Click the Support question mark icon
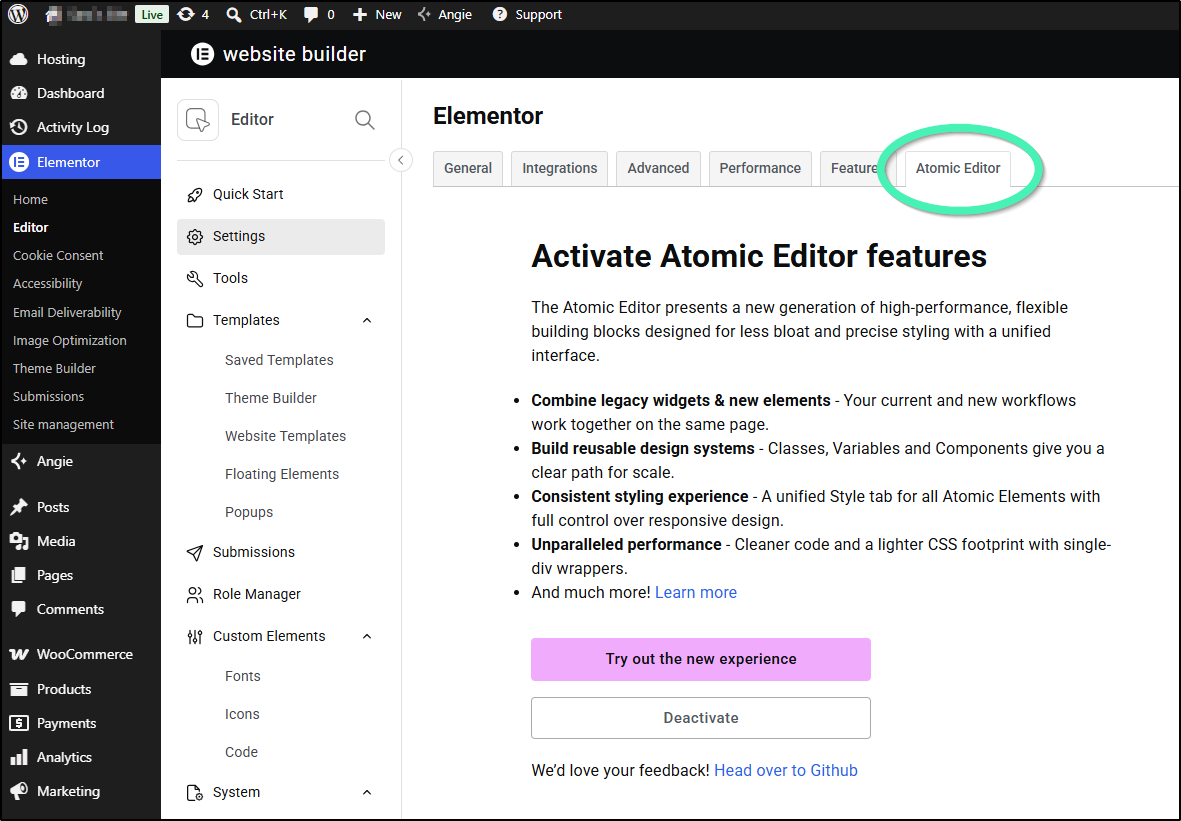The image size is (1181, 821). pos(499,14)
